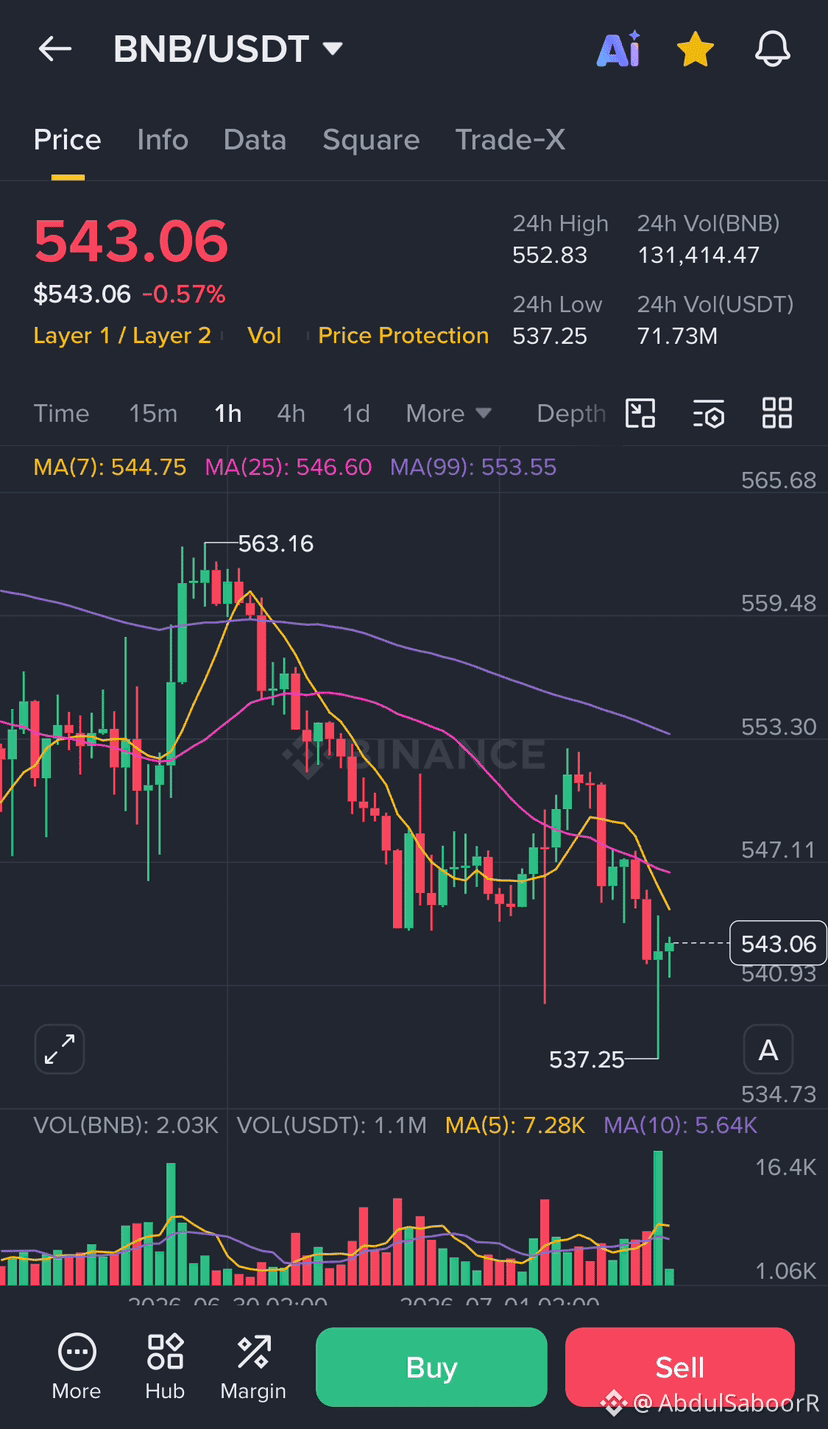The image size is (828, 1429).
Task: Switch to the Price tab
Action: pyautogui.click(x=67, y=140)
